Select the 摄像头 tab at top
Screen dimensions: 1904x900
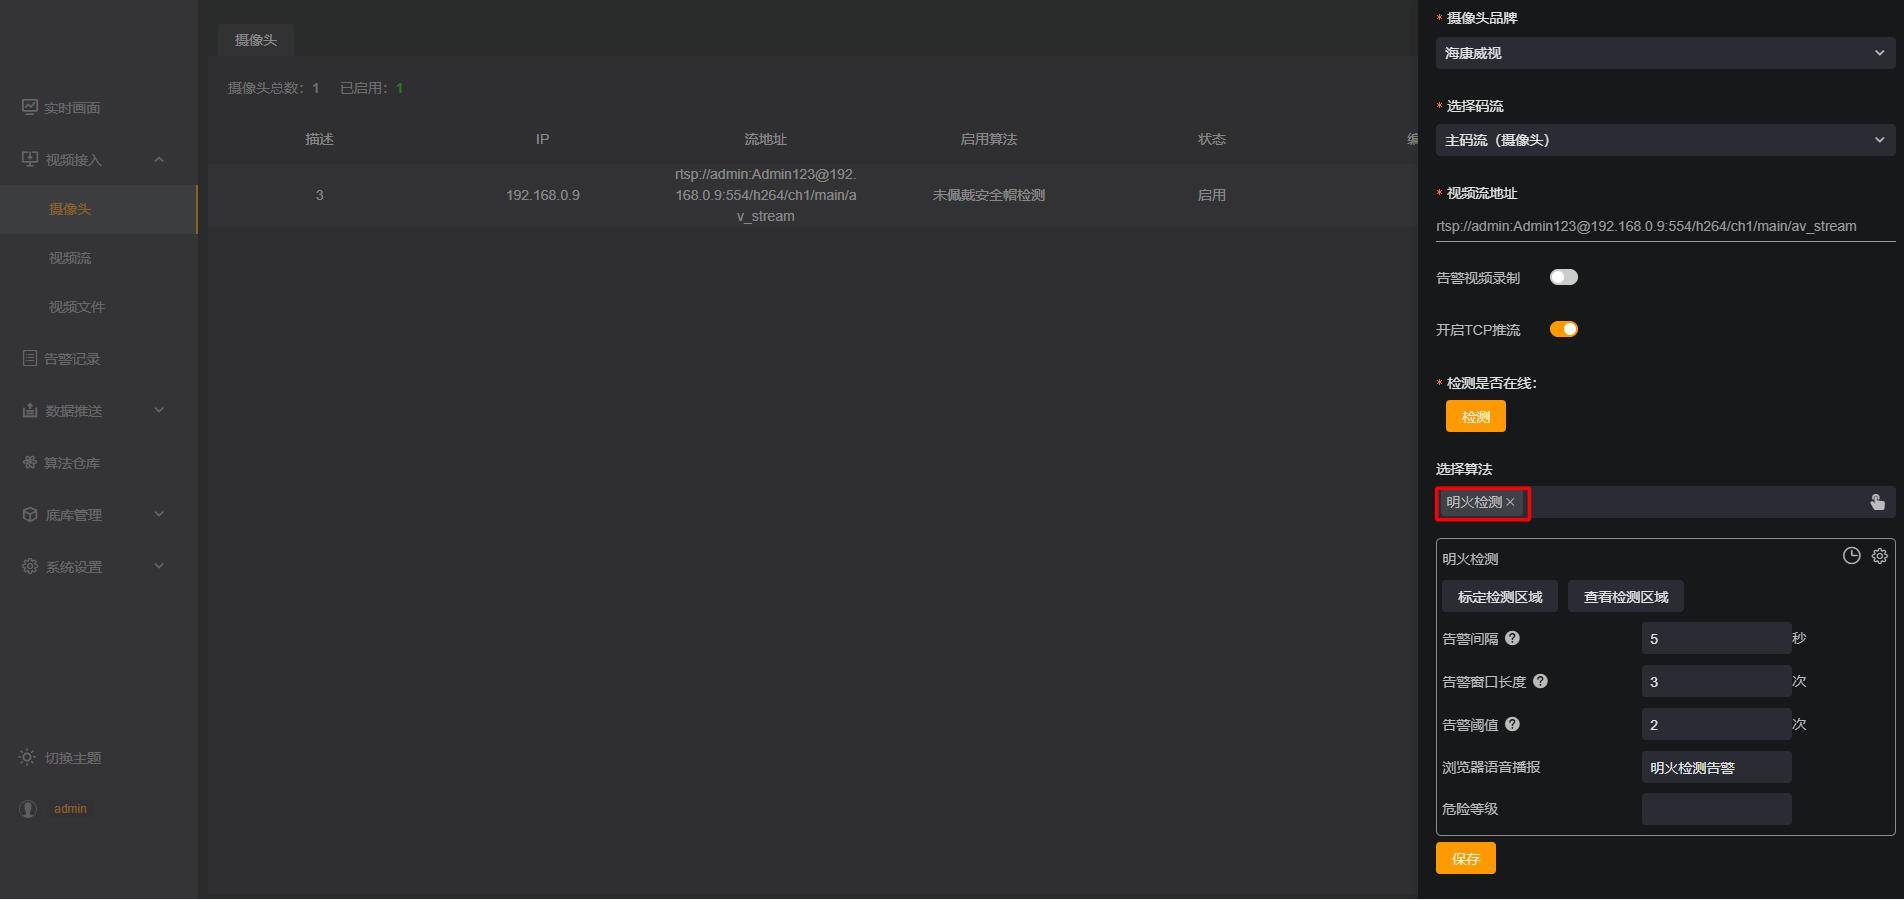click(256, 40)
